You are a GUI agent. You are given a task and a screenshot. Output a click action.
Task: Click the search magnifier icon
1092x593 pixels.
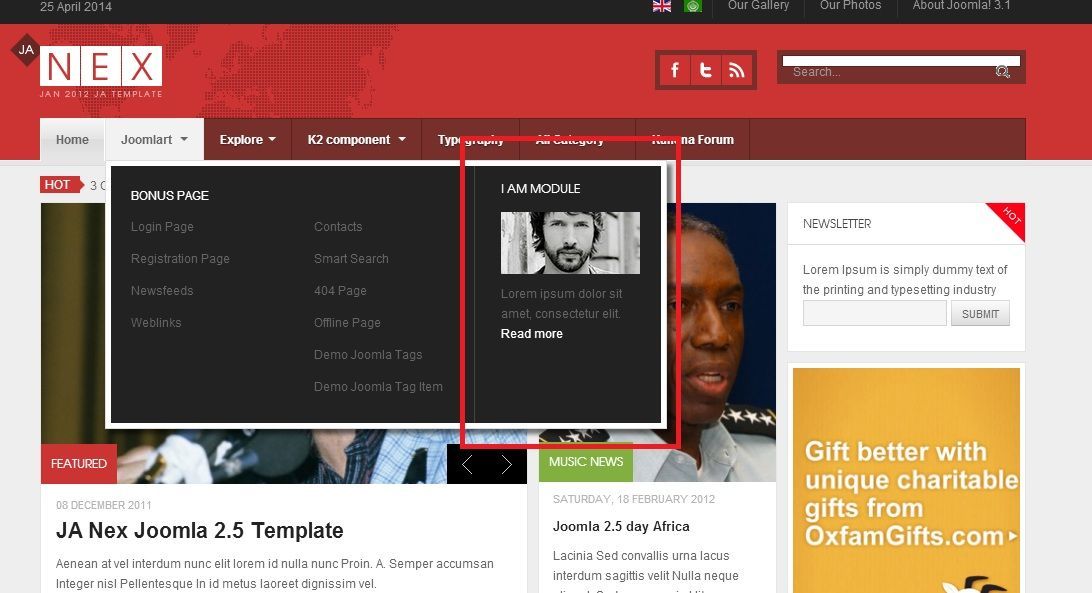point(1002,72)
